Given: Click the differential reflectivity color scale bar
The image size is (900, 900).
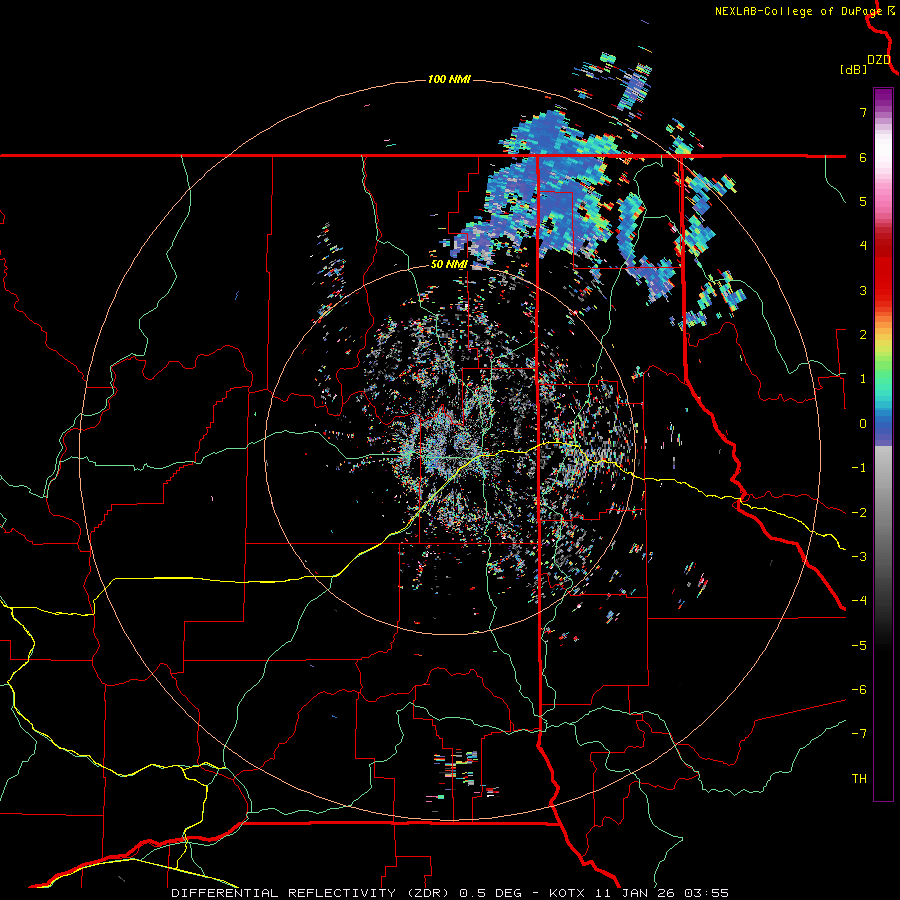Looking at the screenshot, I should [x=883, y=444].
